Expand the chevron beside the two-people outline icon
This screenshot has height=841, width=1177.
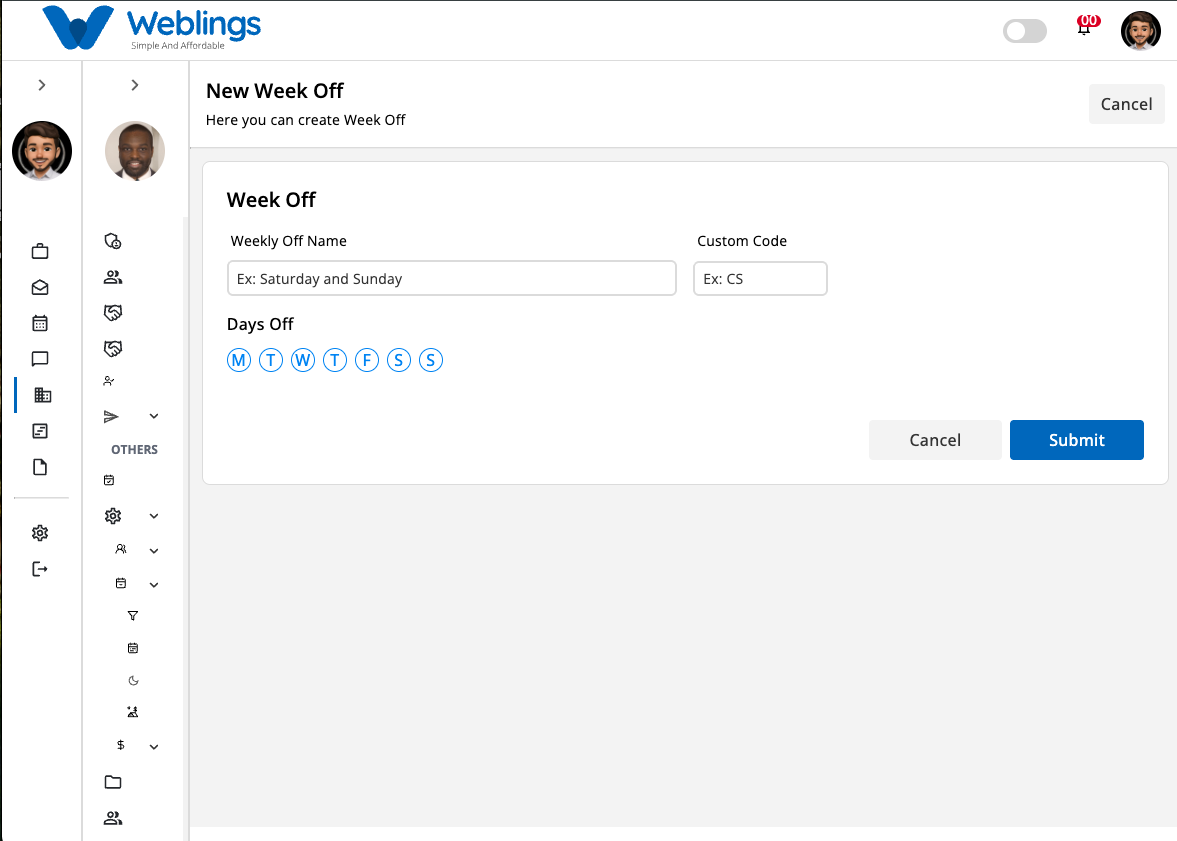[x=154, y=550]
